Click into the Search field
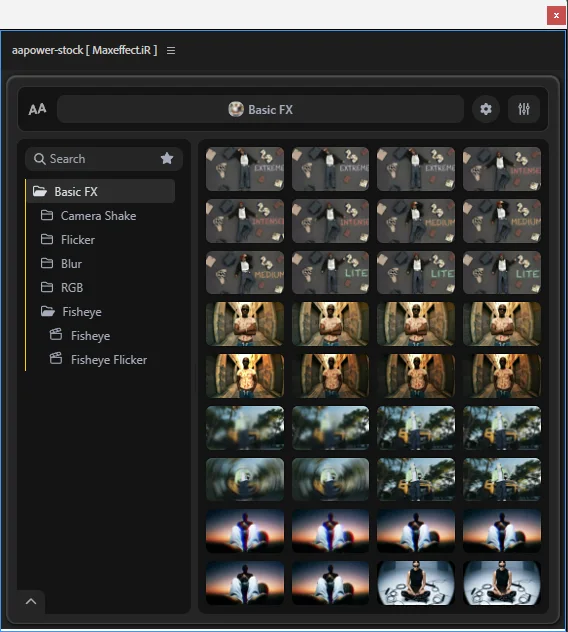This screenshot has width=568, height=632. [104, 158]
